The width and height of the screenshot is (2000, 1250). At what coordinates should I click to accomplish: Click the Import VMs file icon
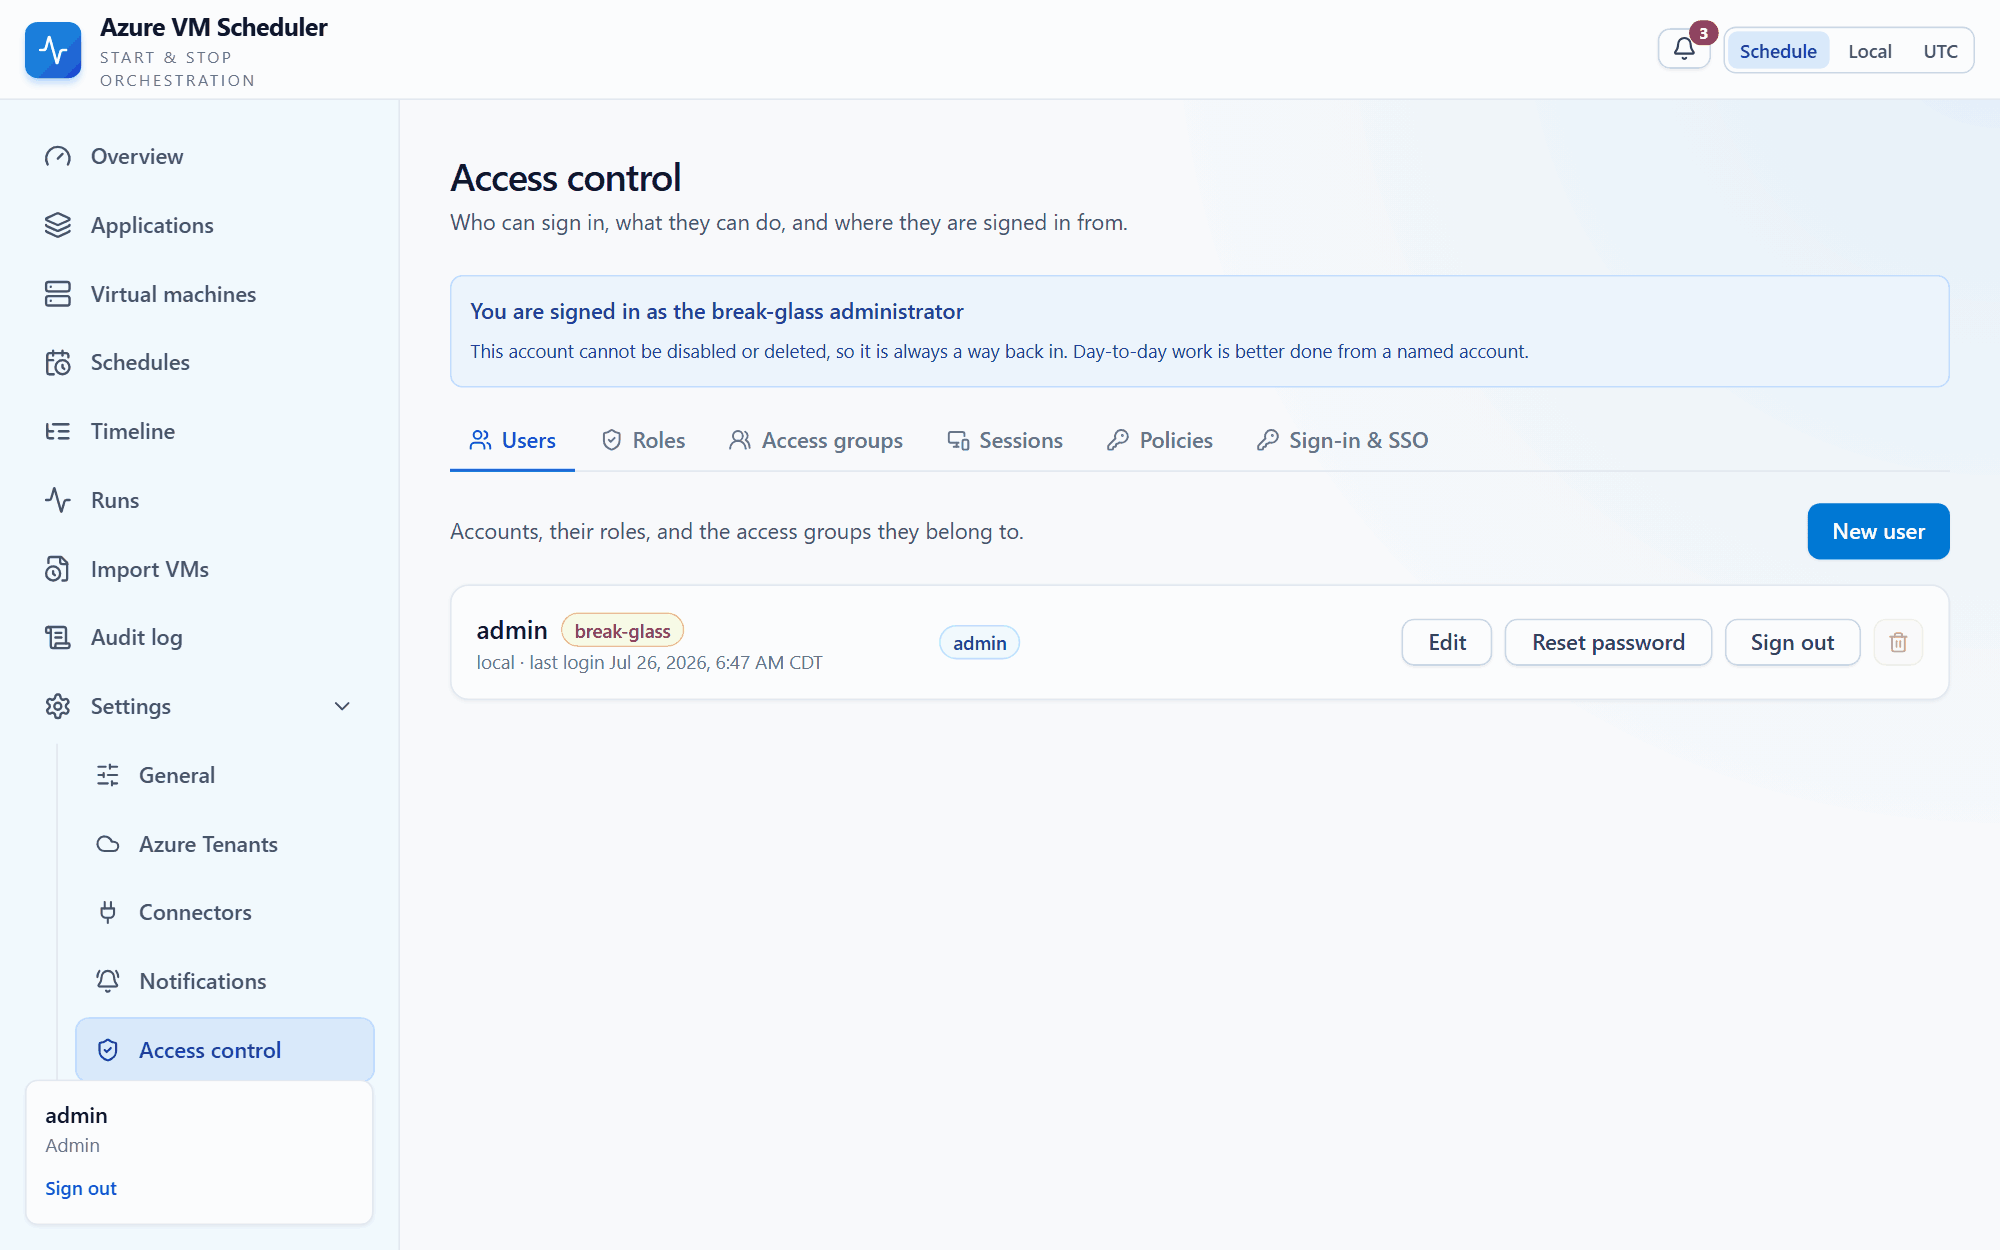58,569
